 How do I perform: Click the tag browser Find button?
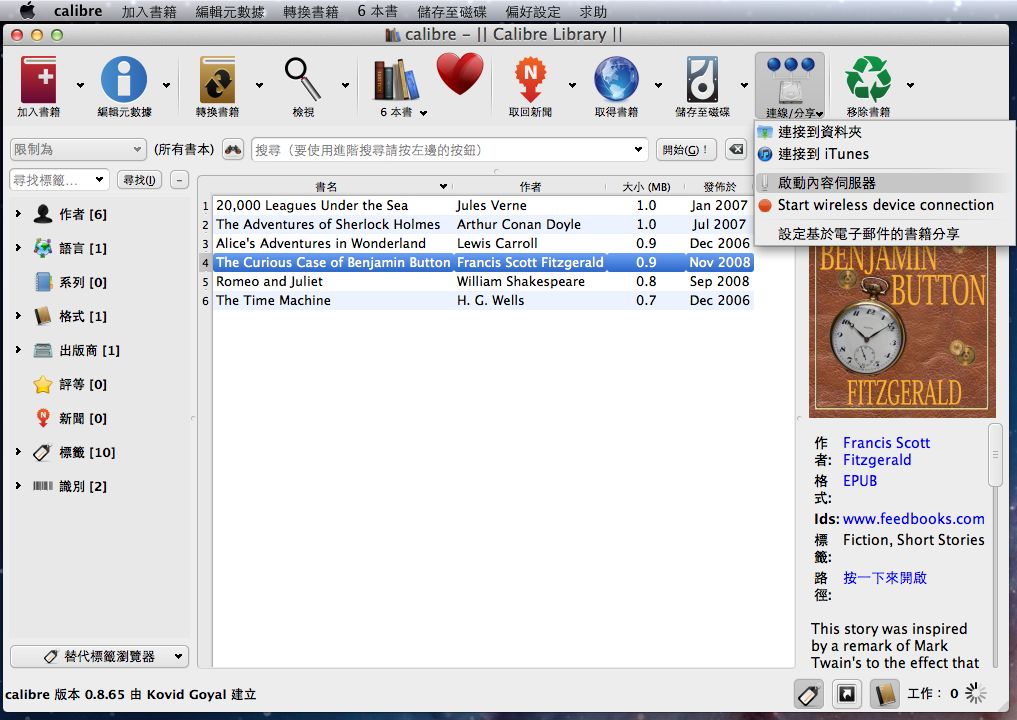point(139,180)
